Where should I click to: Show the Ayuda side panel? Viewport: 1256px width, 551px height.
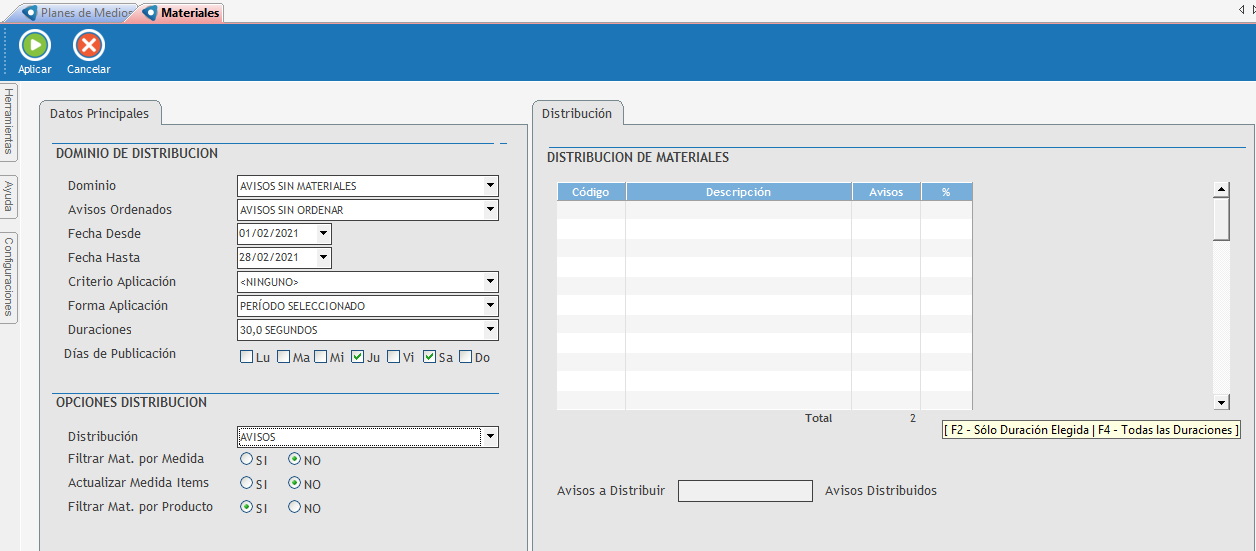coord(8,196)
